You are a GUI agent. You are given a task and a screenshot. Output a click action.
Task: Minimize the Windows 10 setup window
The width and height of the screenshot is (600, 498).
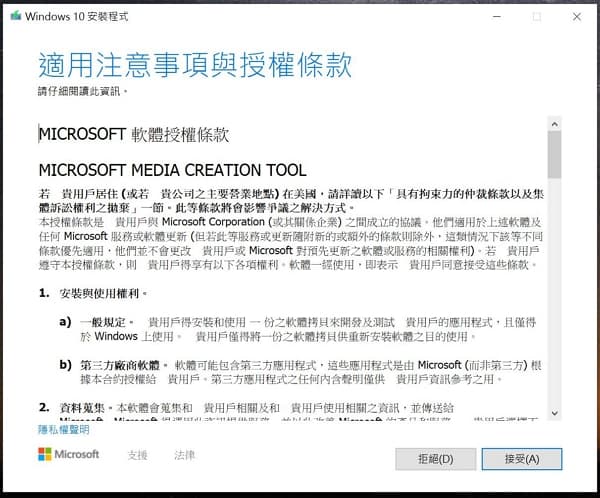[x=497, y=16]
